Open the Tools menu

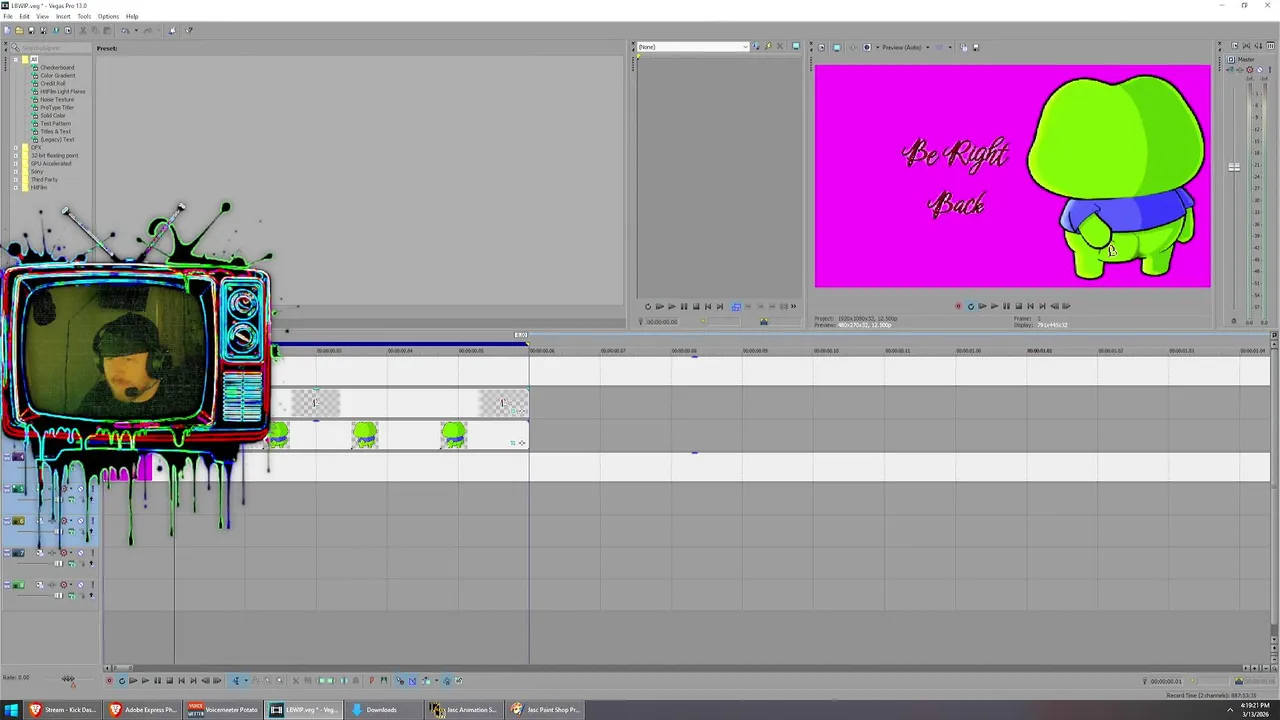[x=84, y=16]
